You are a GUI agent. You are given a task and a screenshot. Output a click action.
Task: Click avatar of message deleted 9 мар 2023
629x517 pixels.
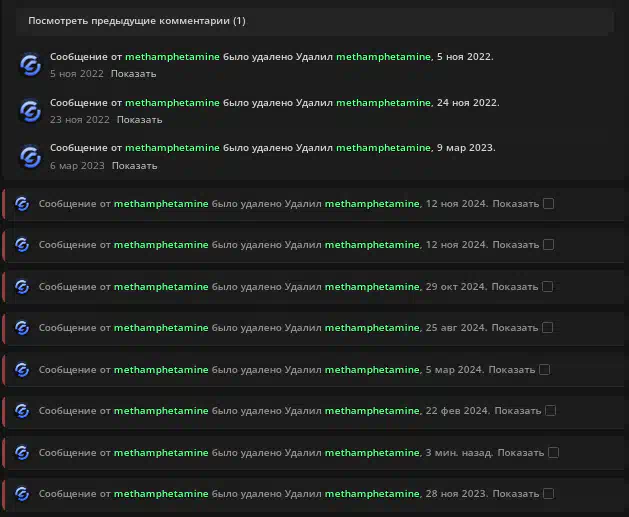tap(30, 157)
